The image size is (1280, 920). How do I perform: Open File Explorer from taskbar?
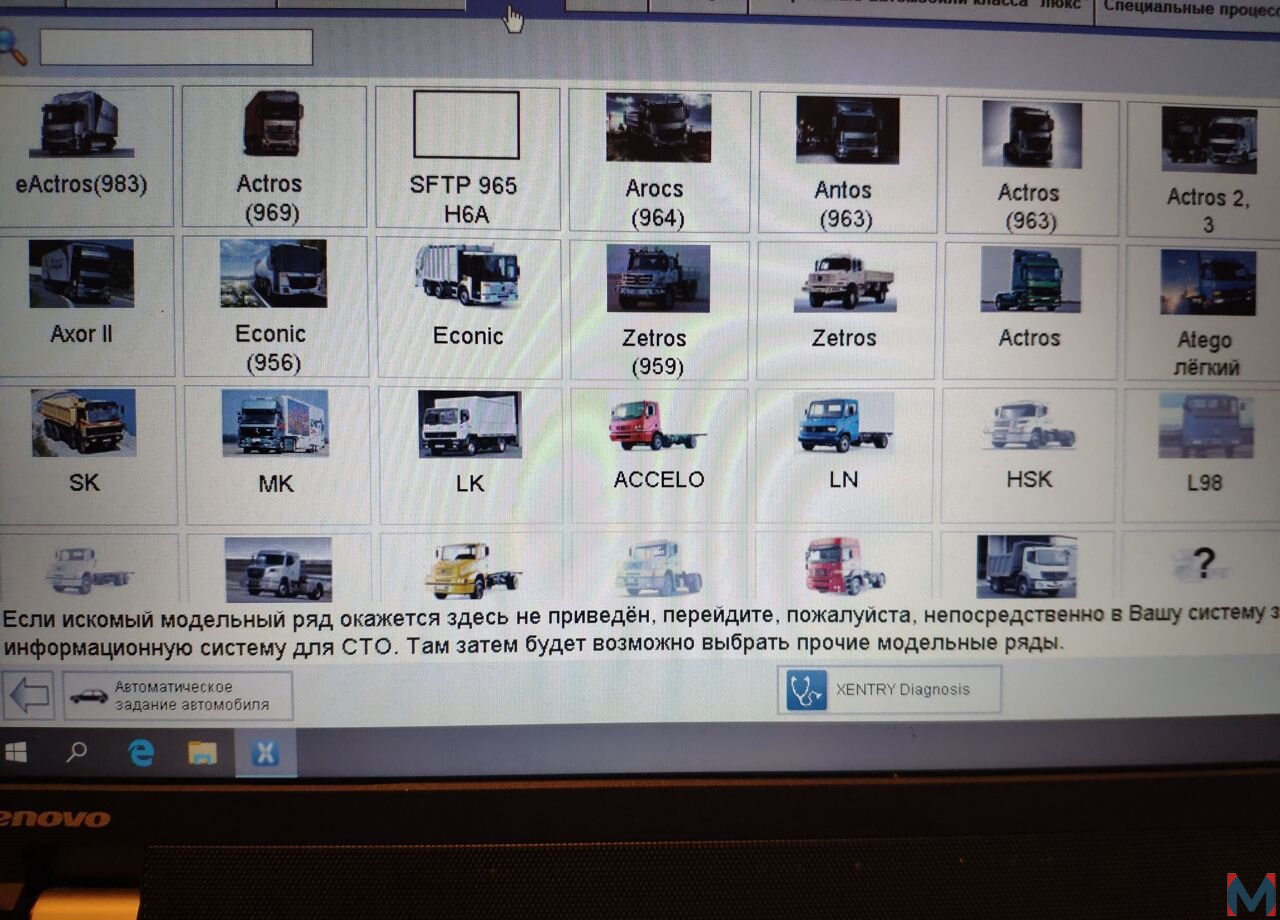[202, 753]
